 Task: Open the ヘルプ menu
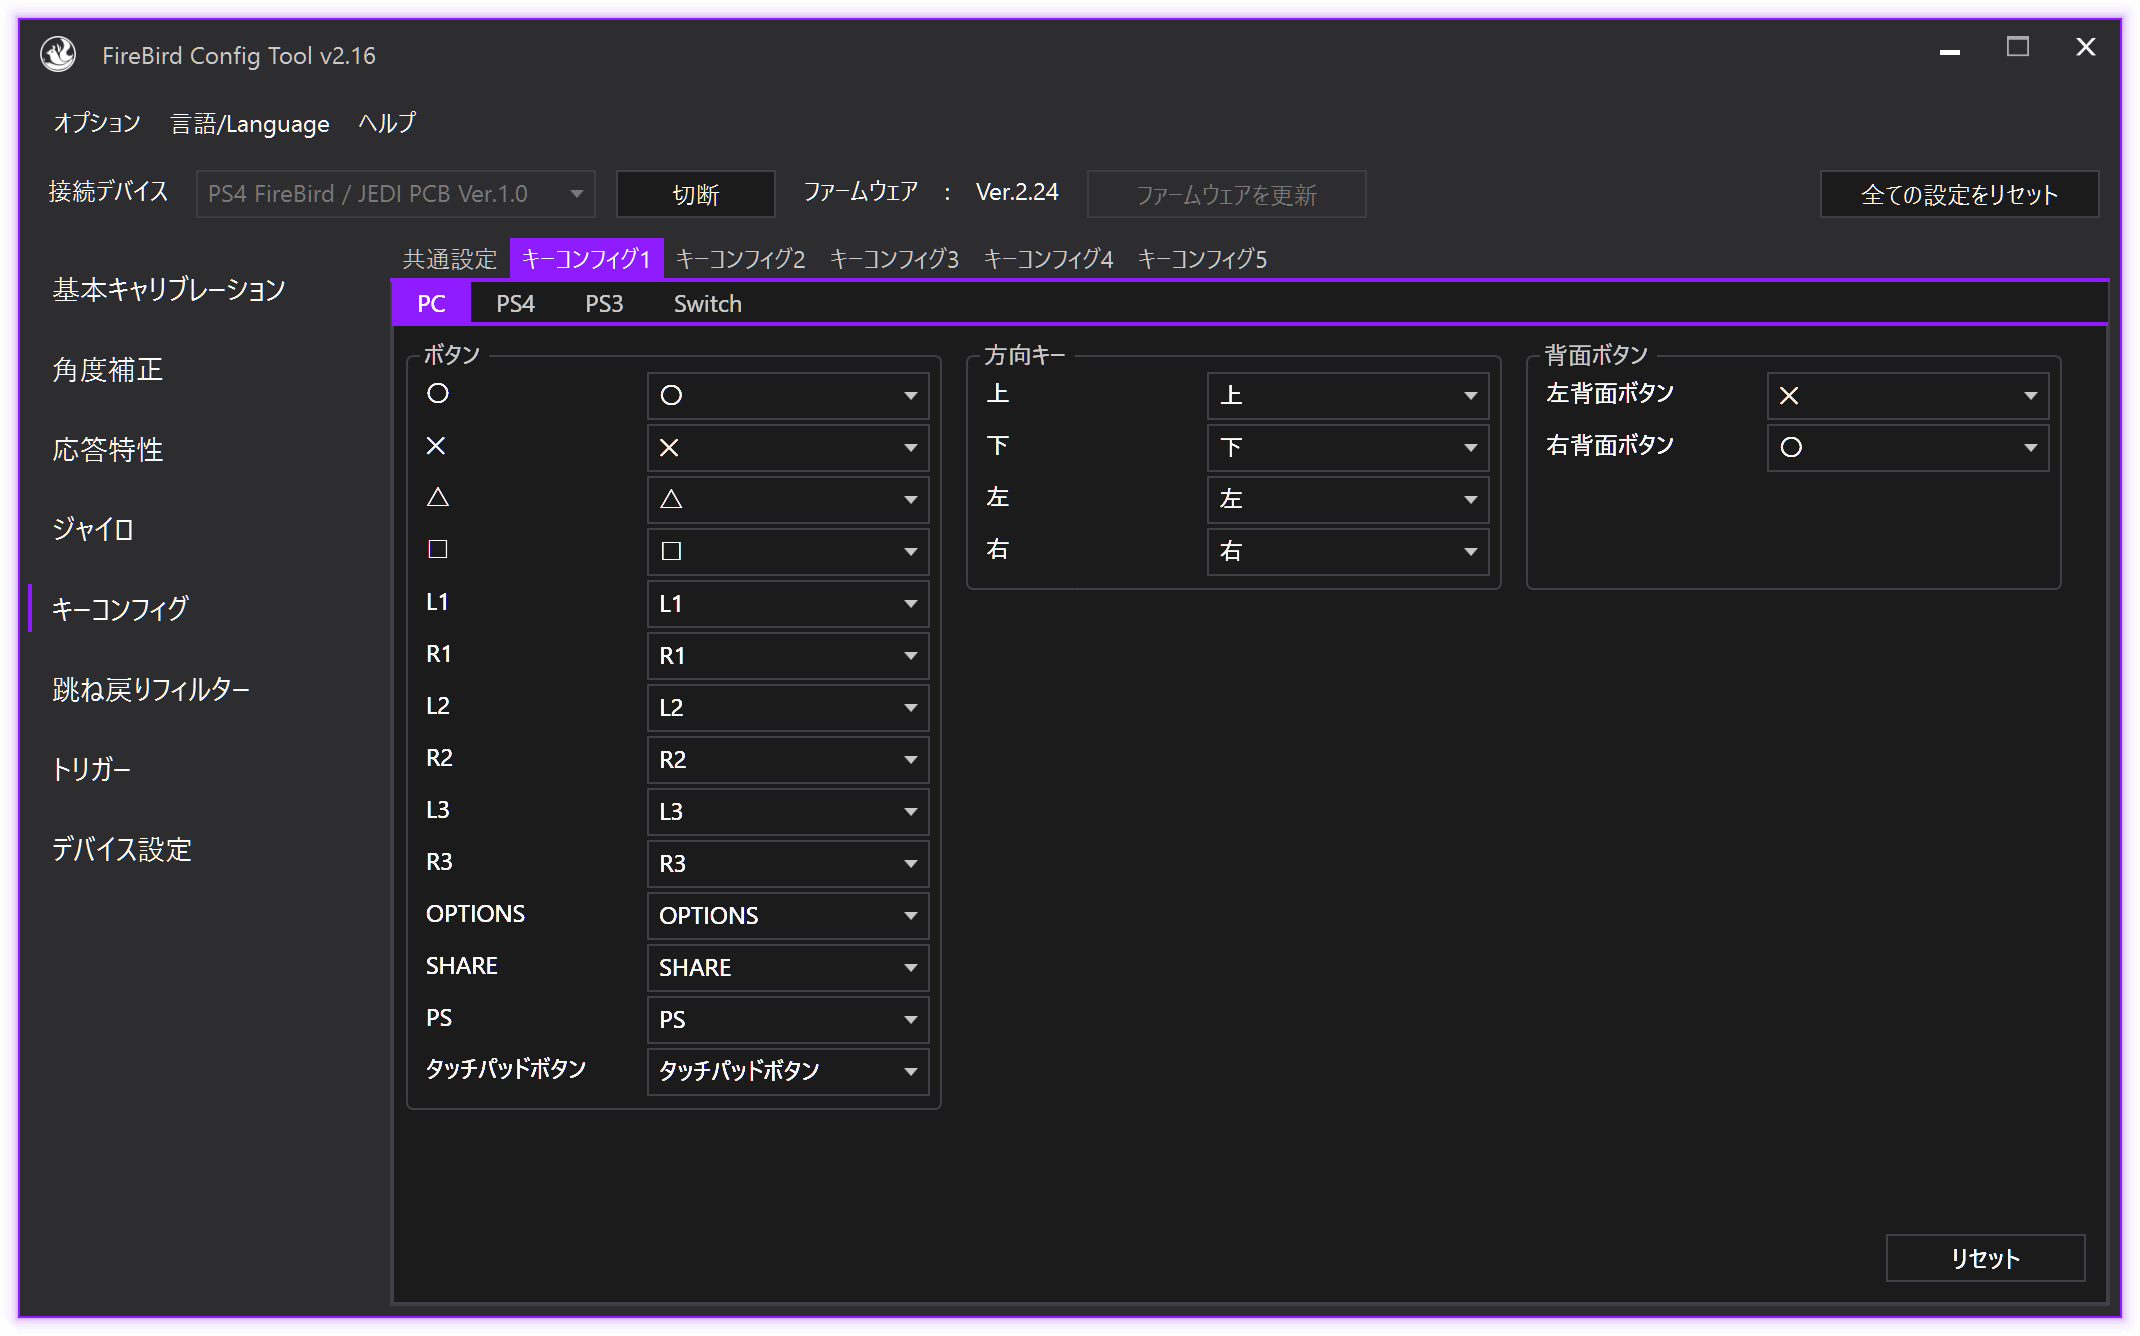(387, 123)
